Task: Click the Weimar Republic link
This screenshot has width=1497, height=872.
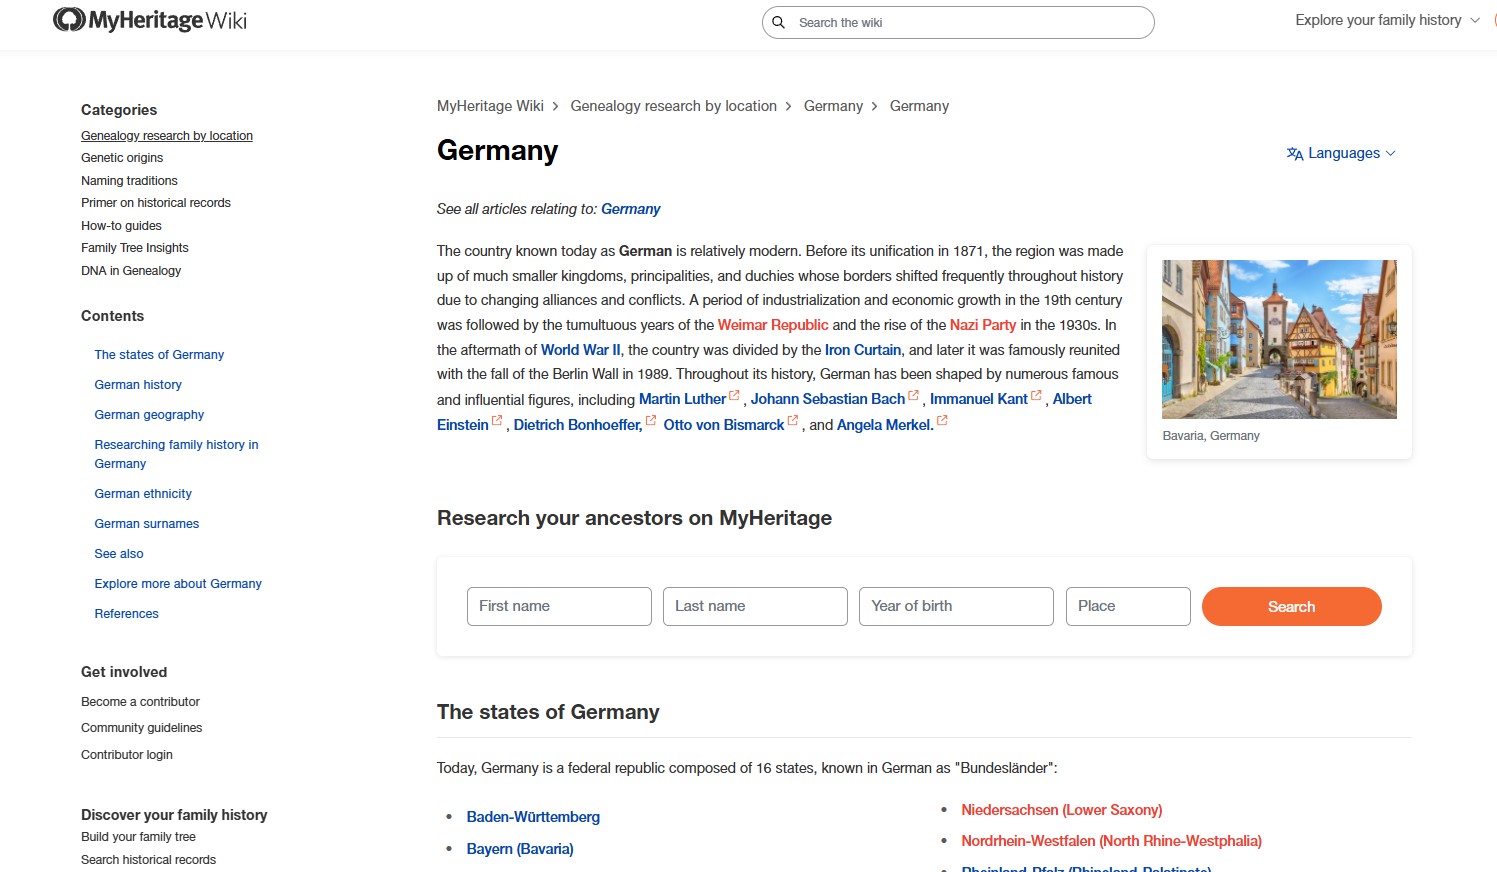Action: 772,324
